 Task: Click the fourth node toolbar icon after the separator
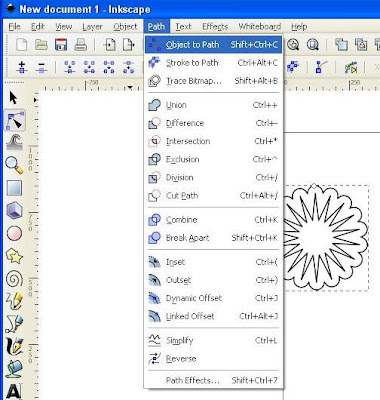click(x=129, y=67)
